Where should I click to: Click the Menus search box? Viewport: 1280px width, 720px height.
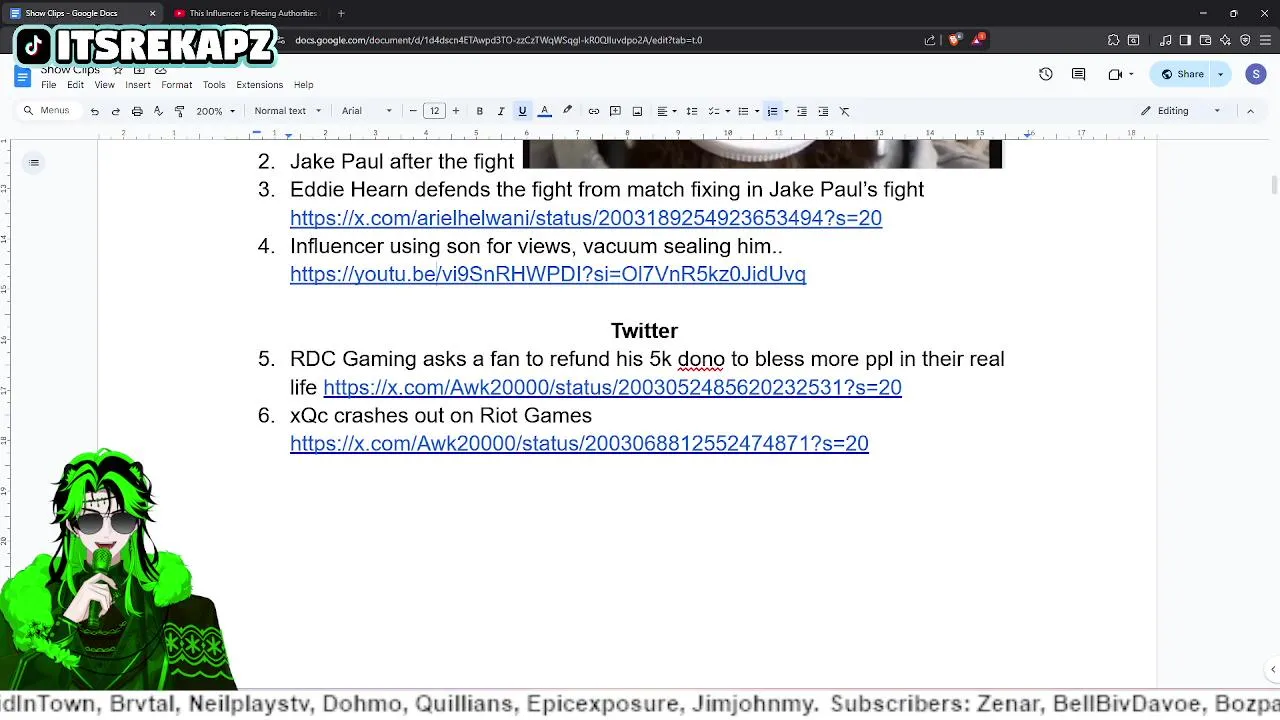49,111
